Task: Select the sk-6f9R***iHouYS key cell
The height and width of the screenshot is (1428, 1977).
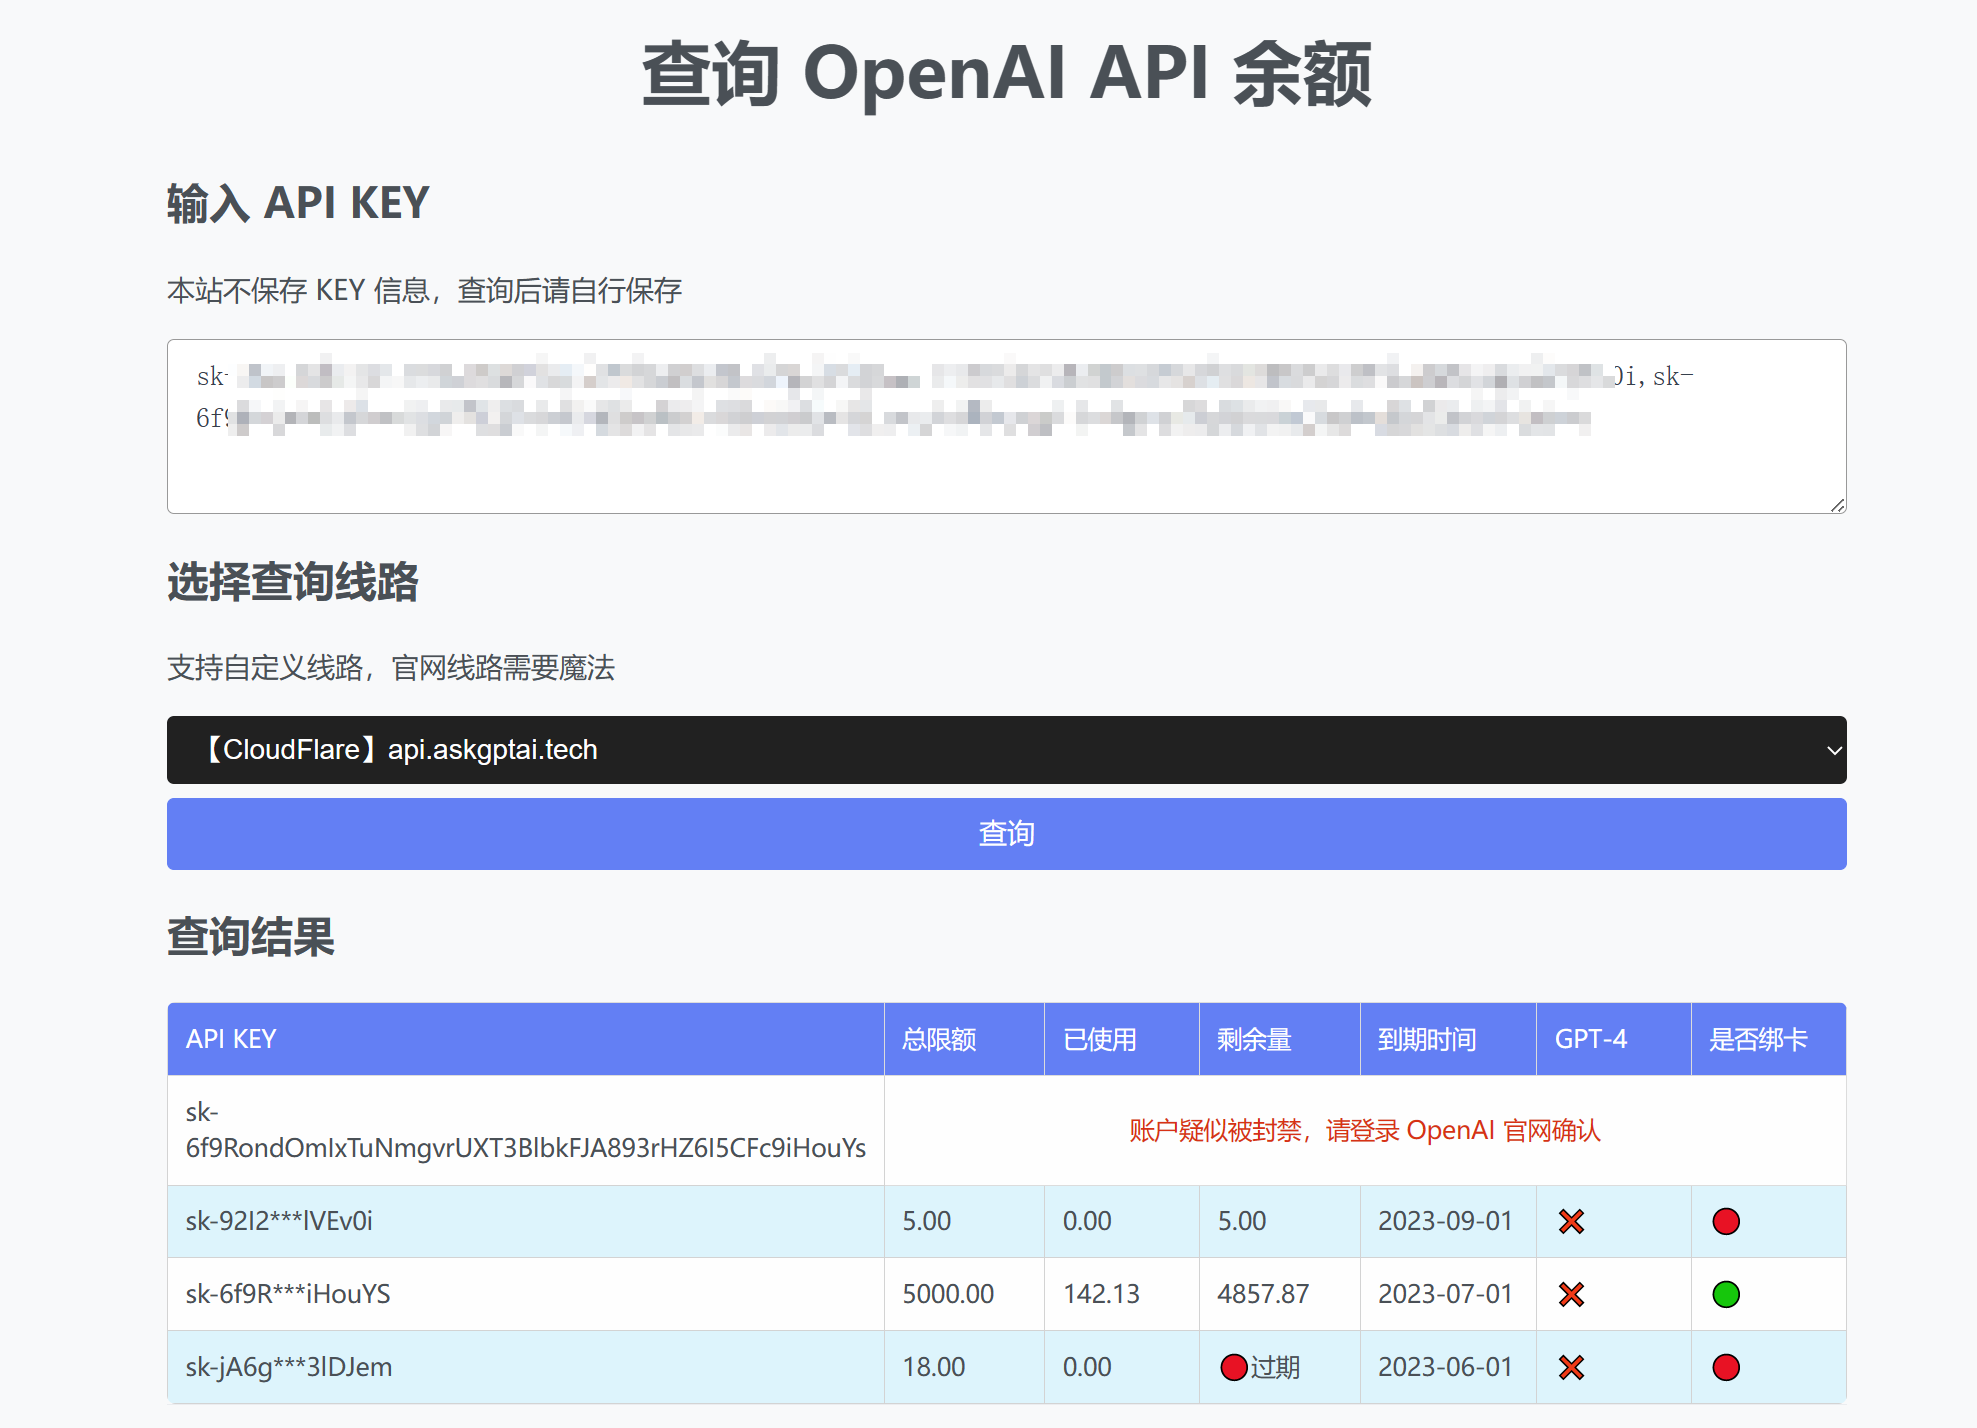Action: (288, 1294)
